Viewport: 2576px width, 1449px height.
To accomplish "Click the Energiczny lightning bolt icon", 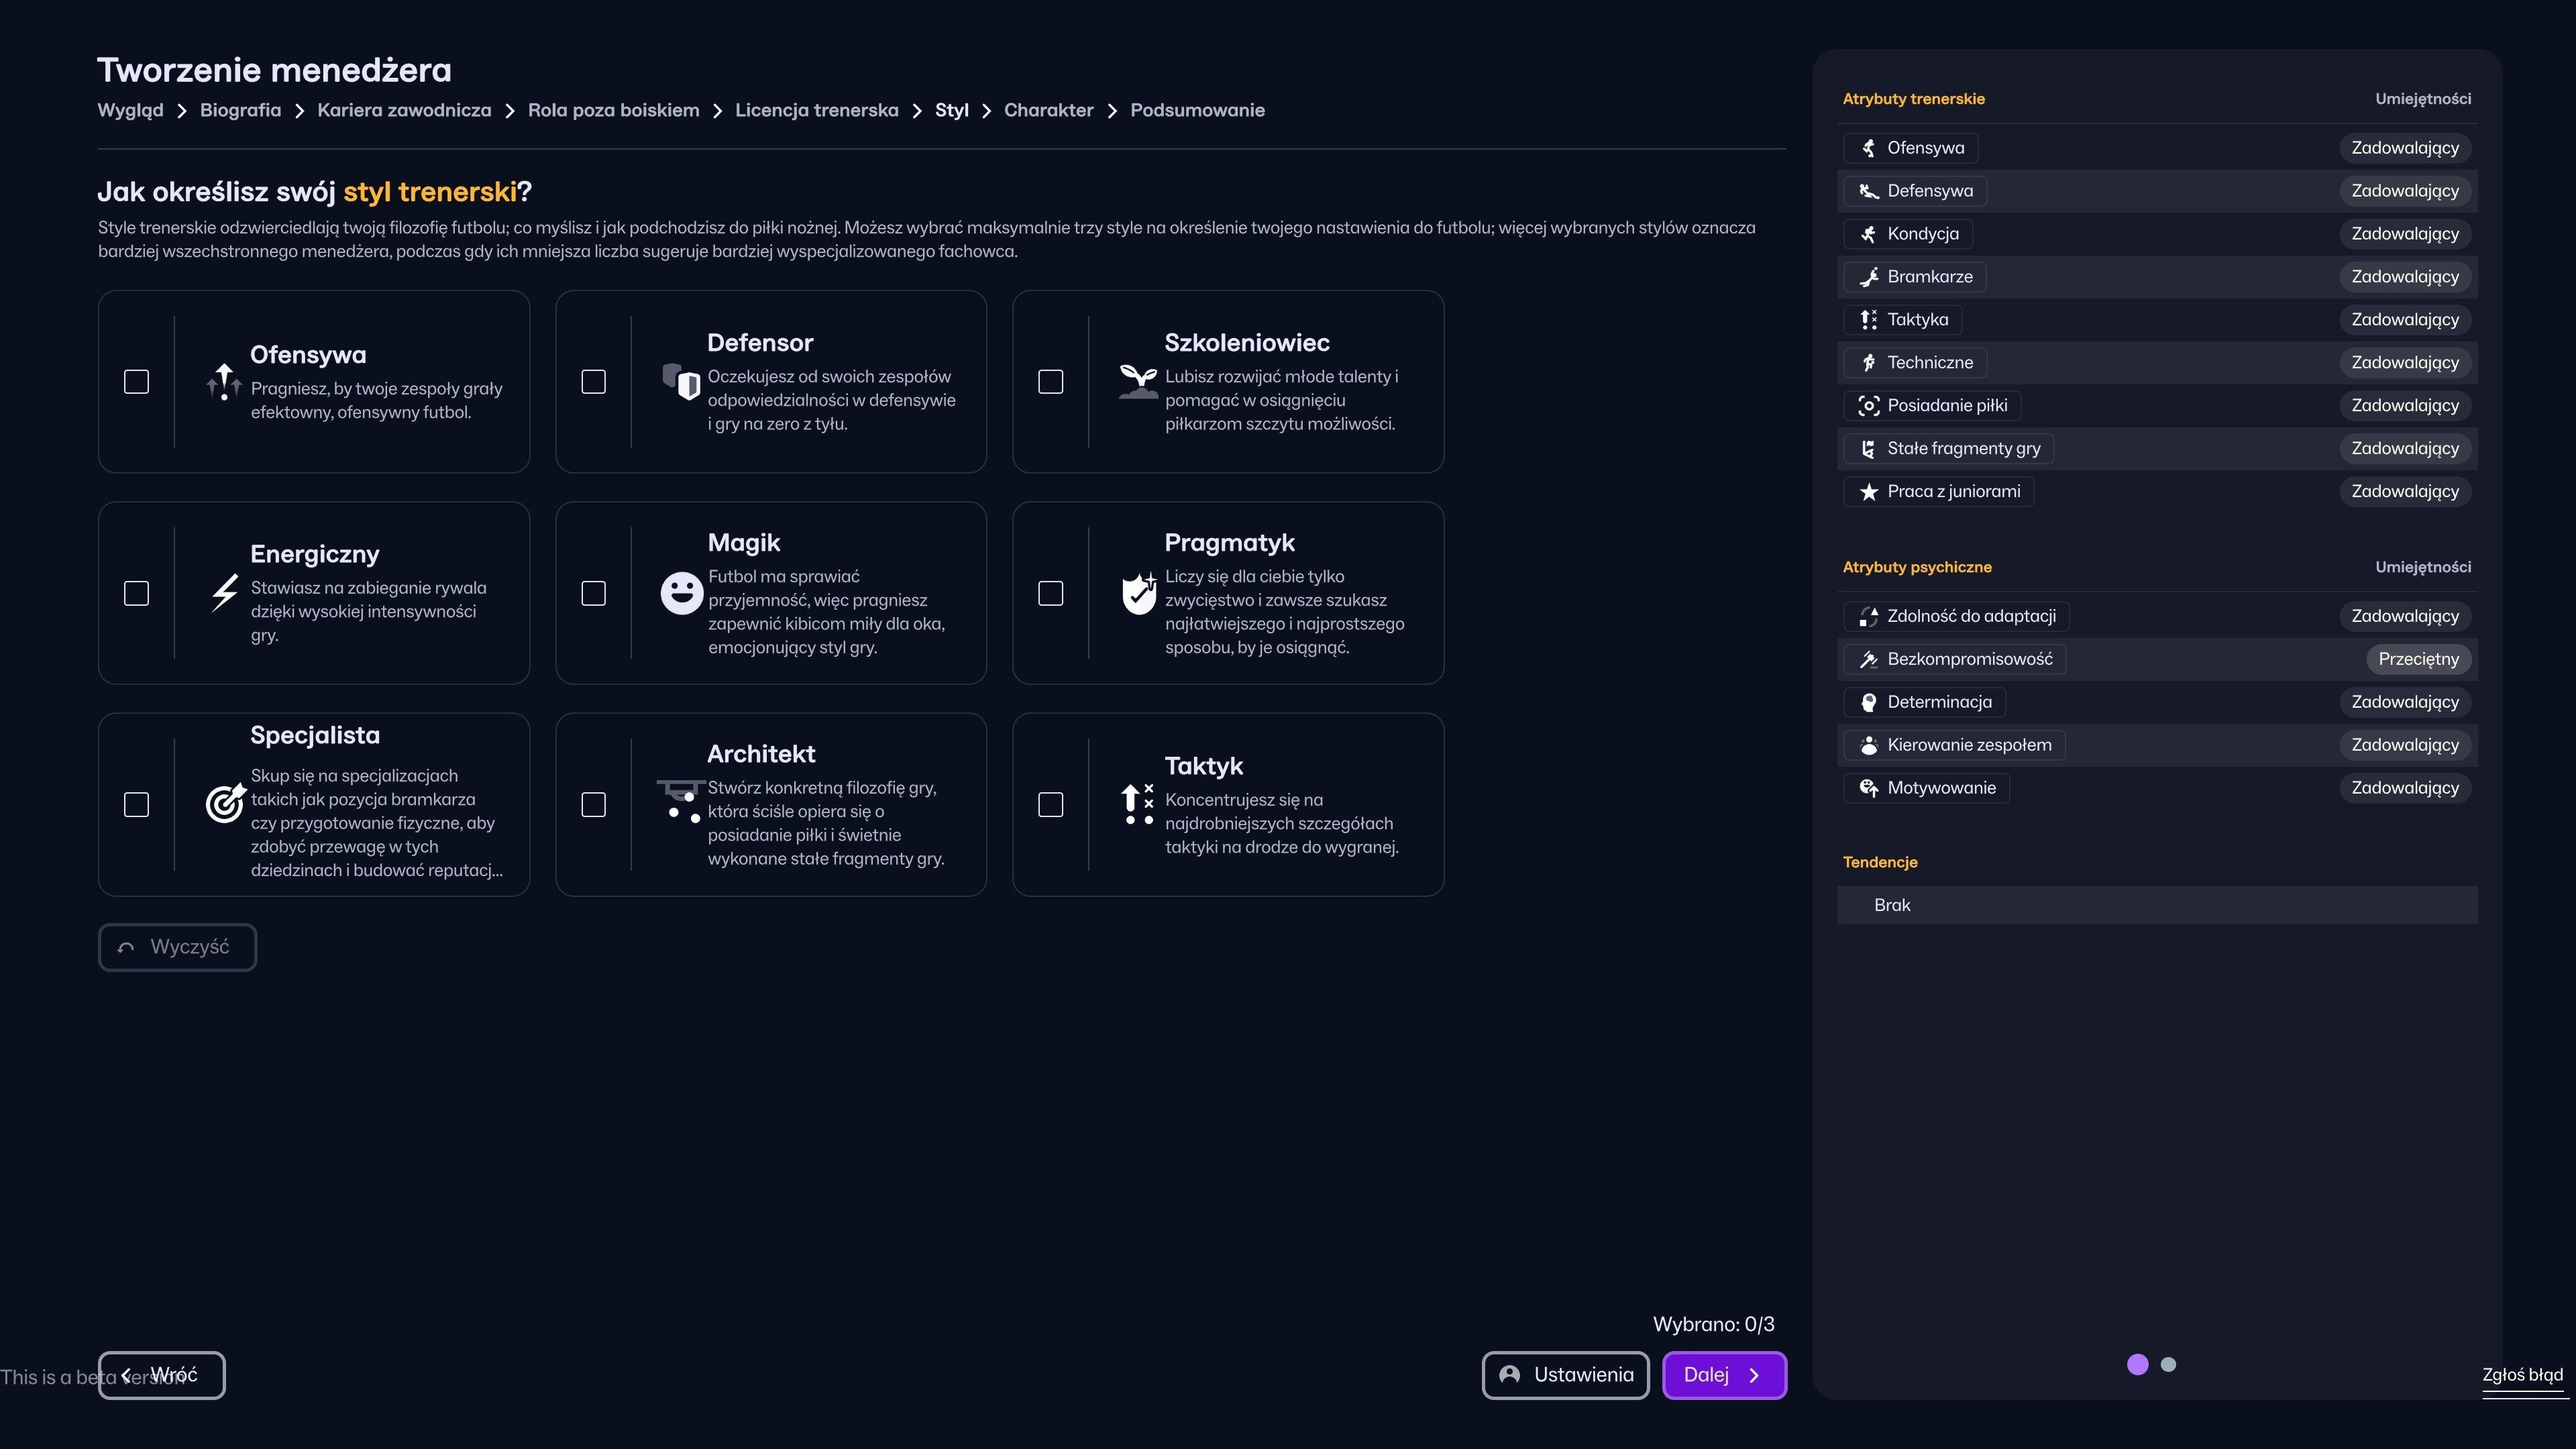I will (x=225, y=593).
